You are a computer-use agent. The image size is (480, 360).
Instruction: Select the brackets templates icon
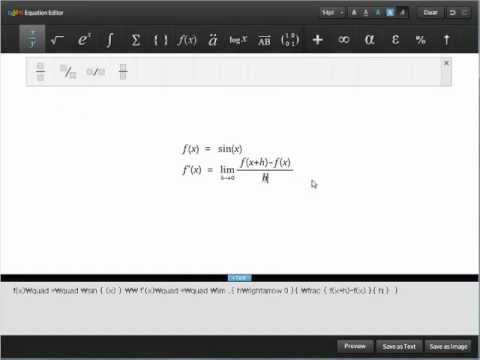click(160, 40)
